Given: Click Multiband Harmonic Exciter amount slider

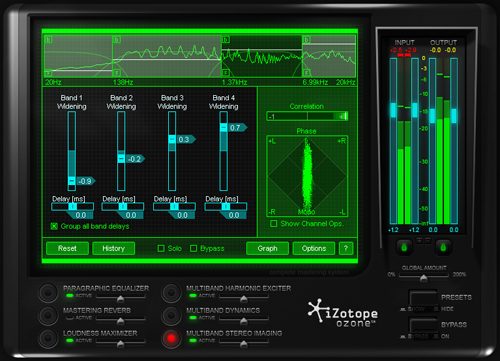Looking at the screenshot, I should coord(244,297).
